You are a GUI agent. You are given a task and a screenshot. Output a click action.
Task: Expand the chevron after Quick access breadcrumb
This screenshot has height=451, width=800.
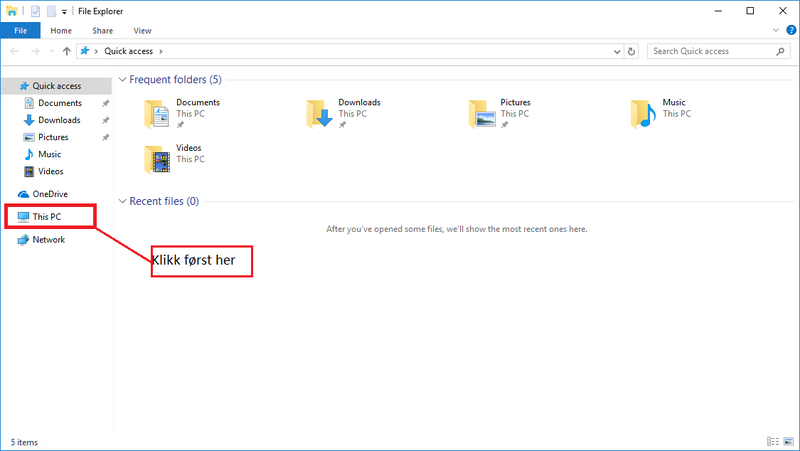(161, 51)
